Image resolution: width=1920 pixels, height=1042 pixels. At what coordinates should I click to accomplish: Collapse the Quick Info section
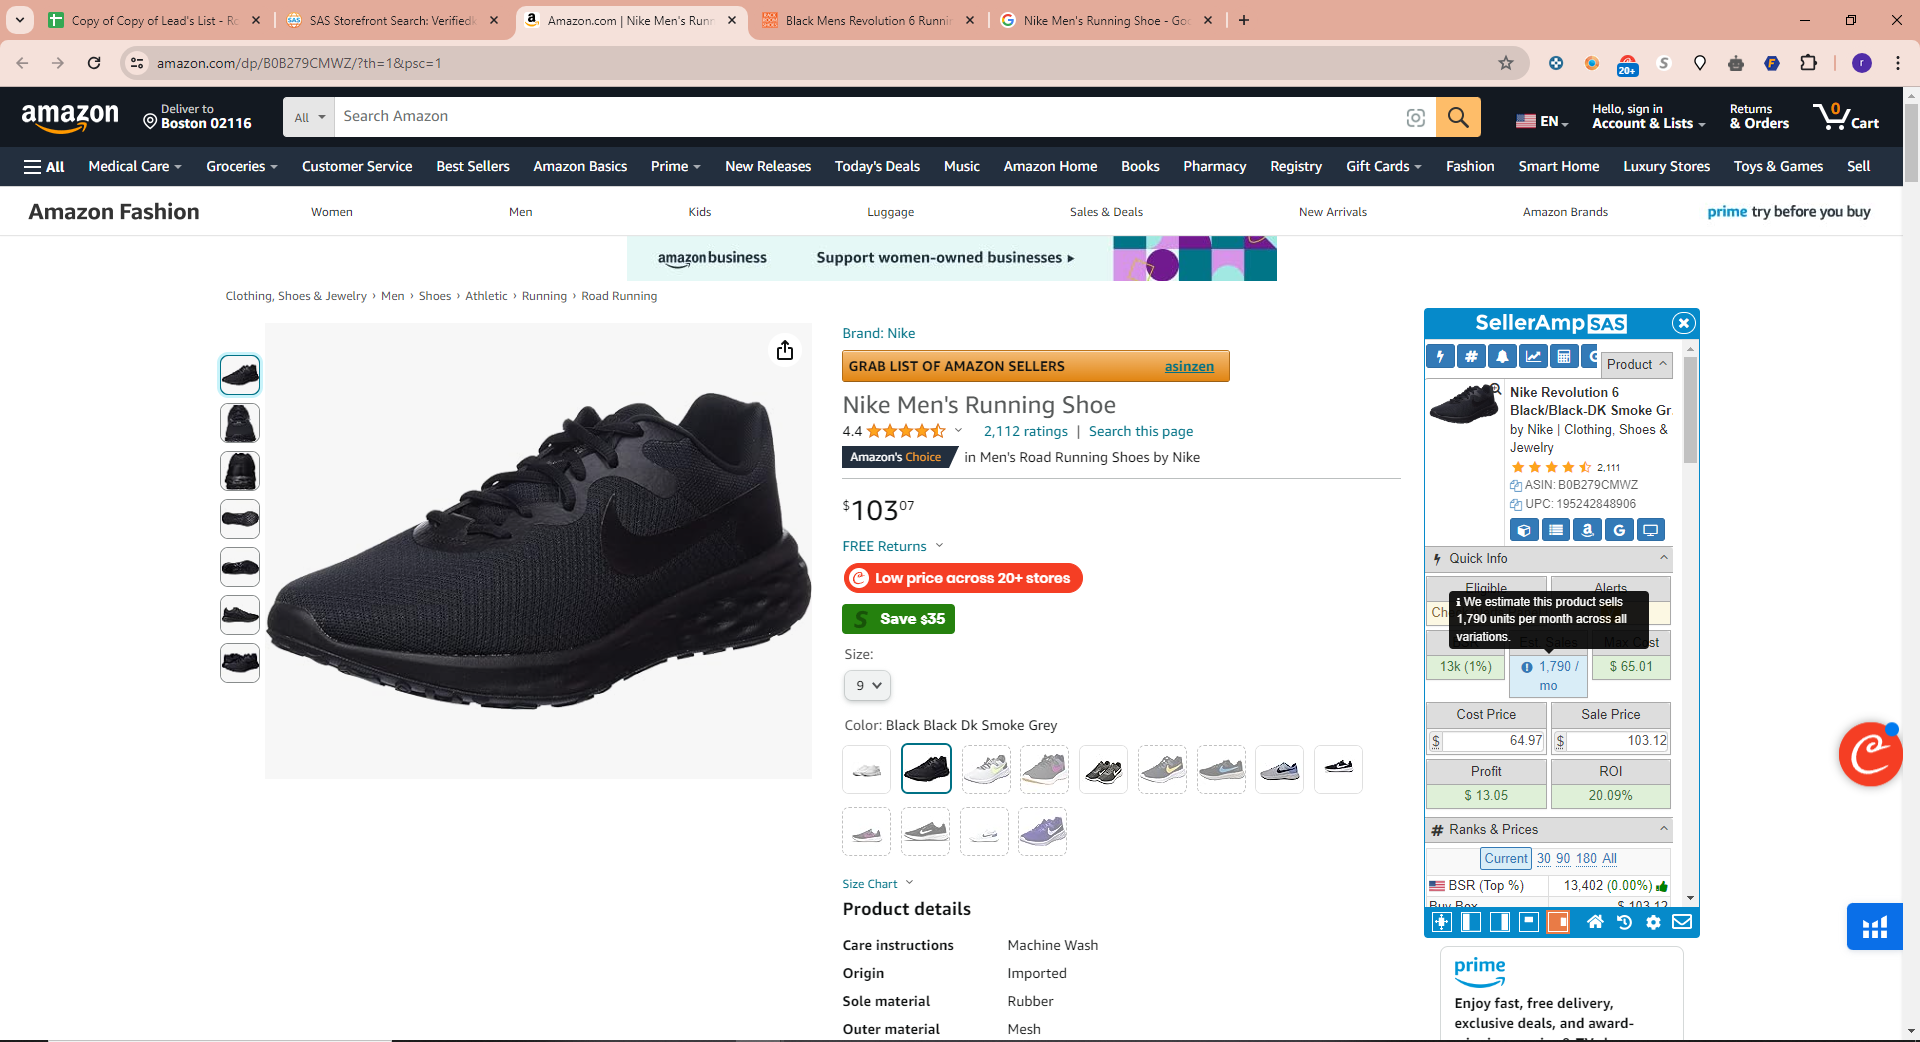[1664, 558]
